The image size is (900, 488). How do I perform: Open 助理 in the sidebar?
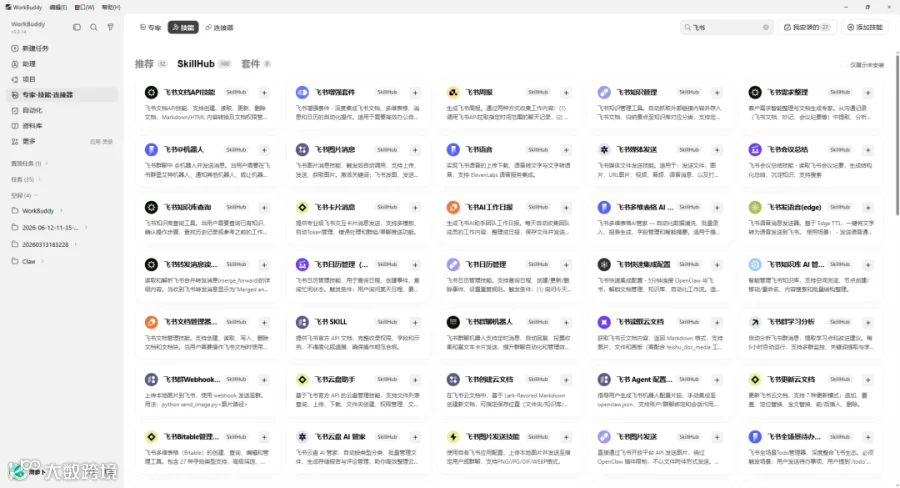coord(63,64)
